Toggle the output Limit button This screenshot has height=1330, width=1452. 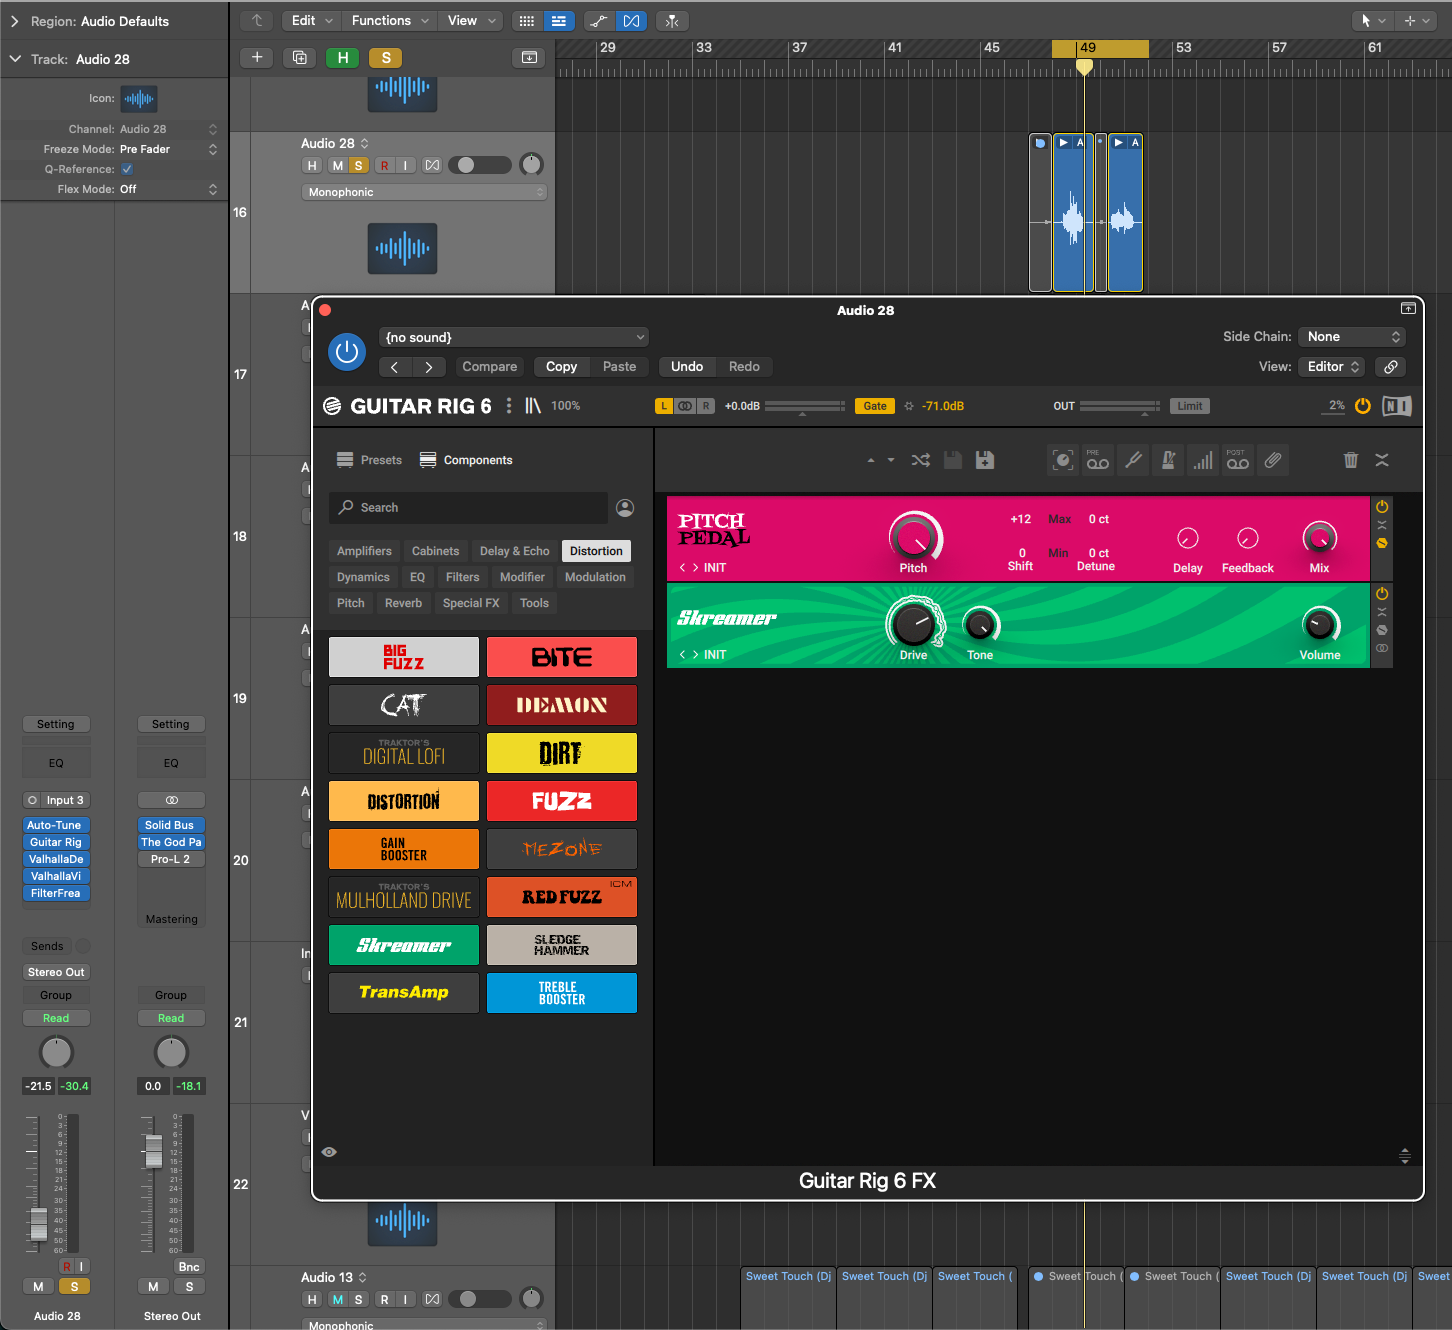1190,406
